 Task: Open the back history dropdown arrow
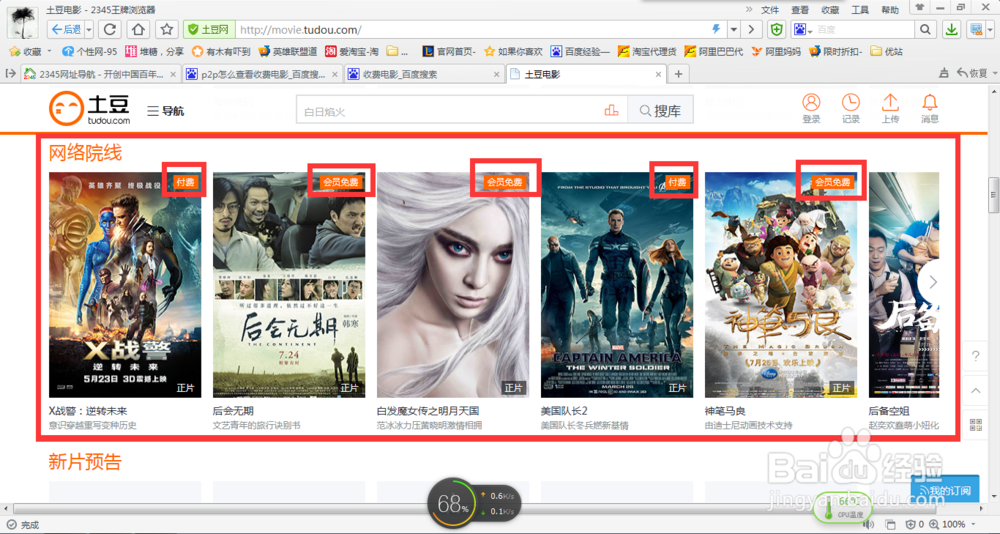pyautogui.click(x=89, y=29)
